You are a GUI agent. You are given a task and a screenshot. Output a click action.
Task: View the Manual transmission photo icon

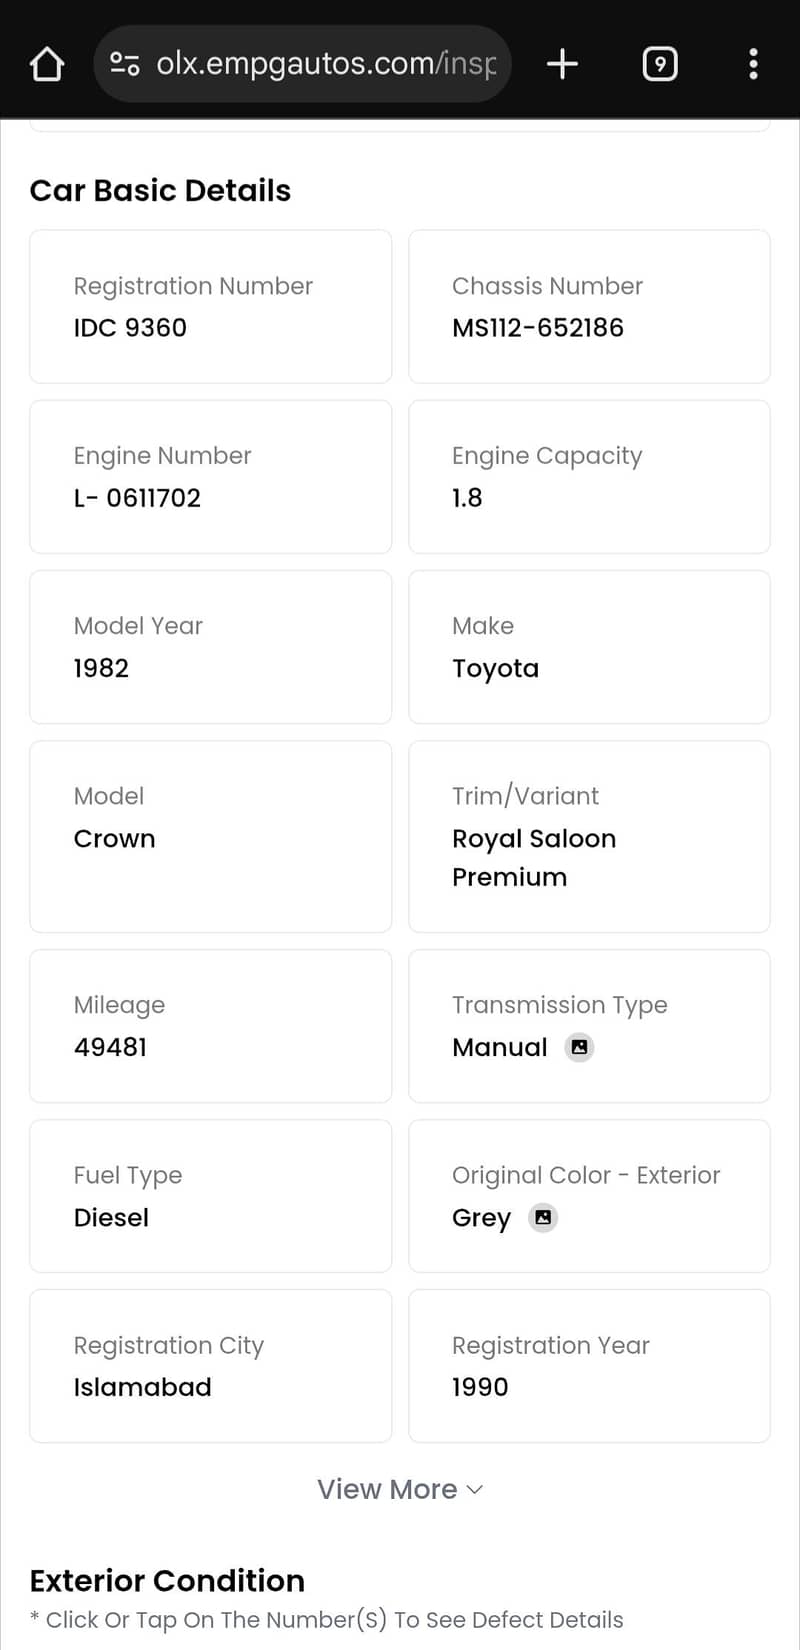click(x=579, y=1047)
